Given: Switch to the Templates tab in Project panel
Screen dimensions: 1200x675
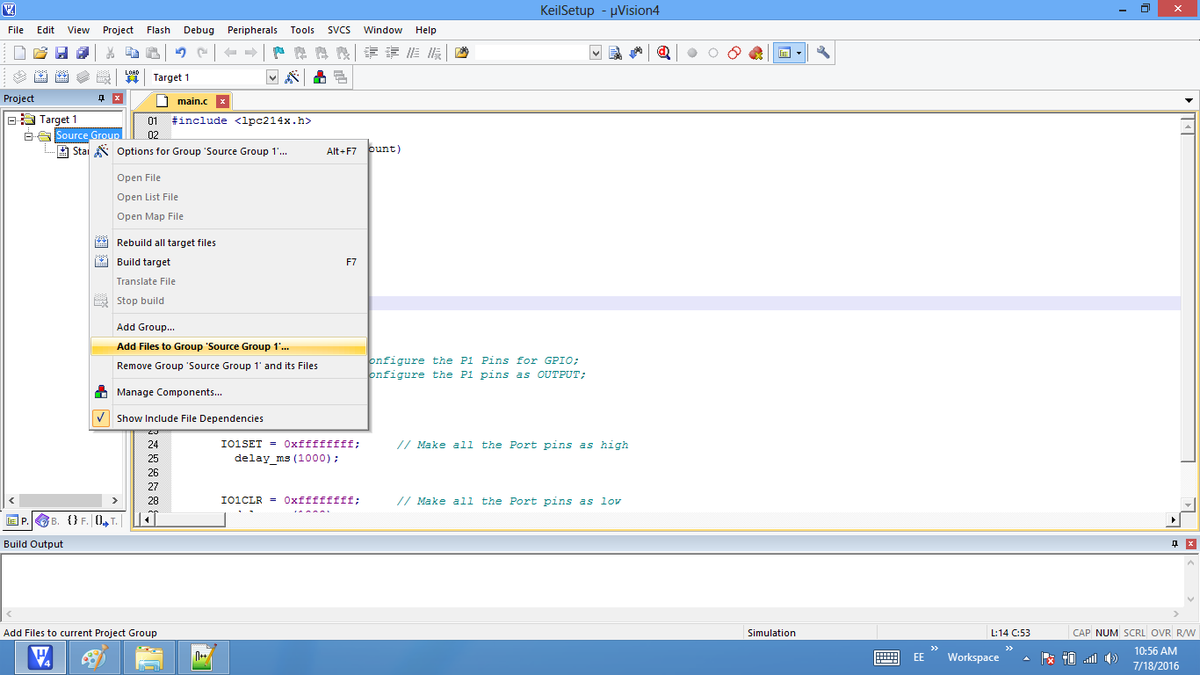Looking at the screenshot, I should click(x=105, y=521).
